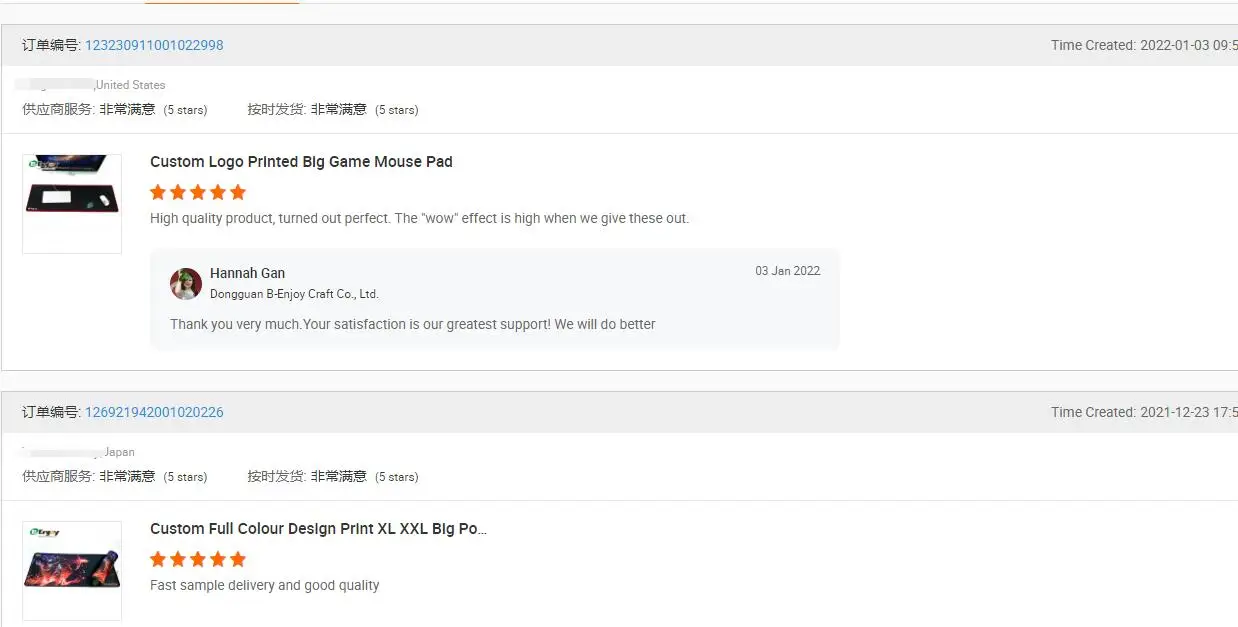Click Dongguan B-Enjoy Craft Co., Ltd. company name
The height and width of the screenshot is (627, 1238).
coord(294,294)
